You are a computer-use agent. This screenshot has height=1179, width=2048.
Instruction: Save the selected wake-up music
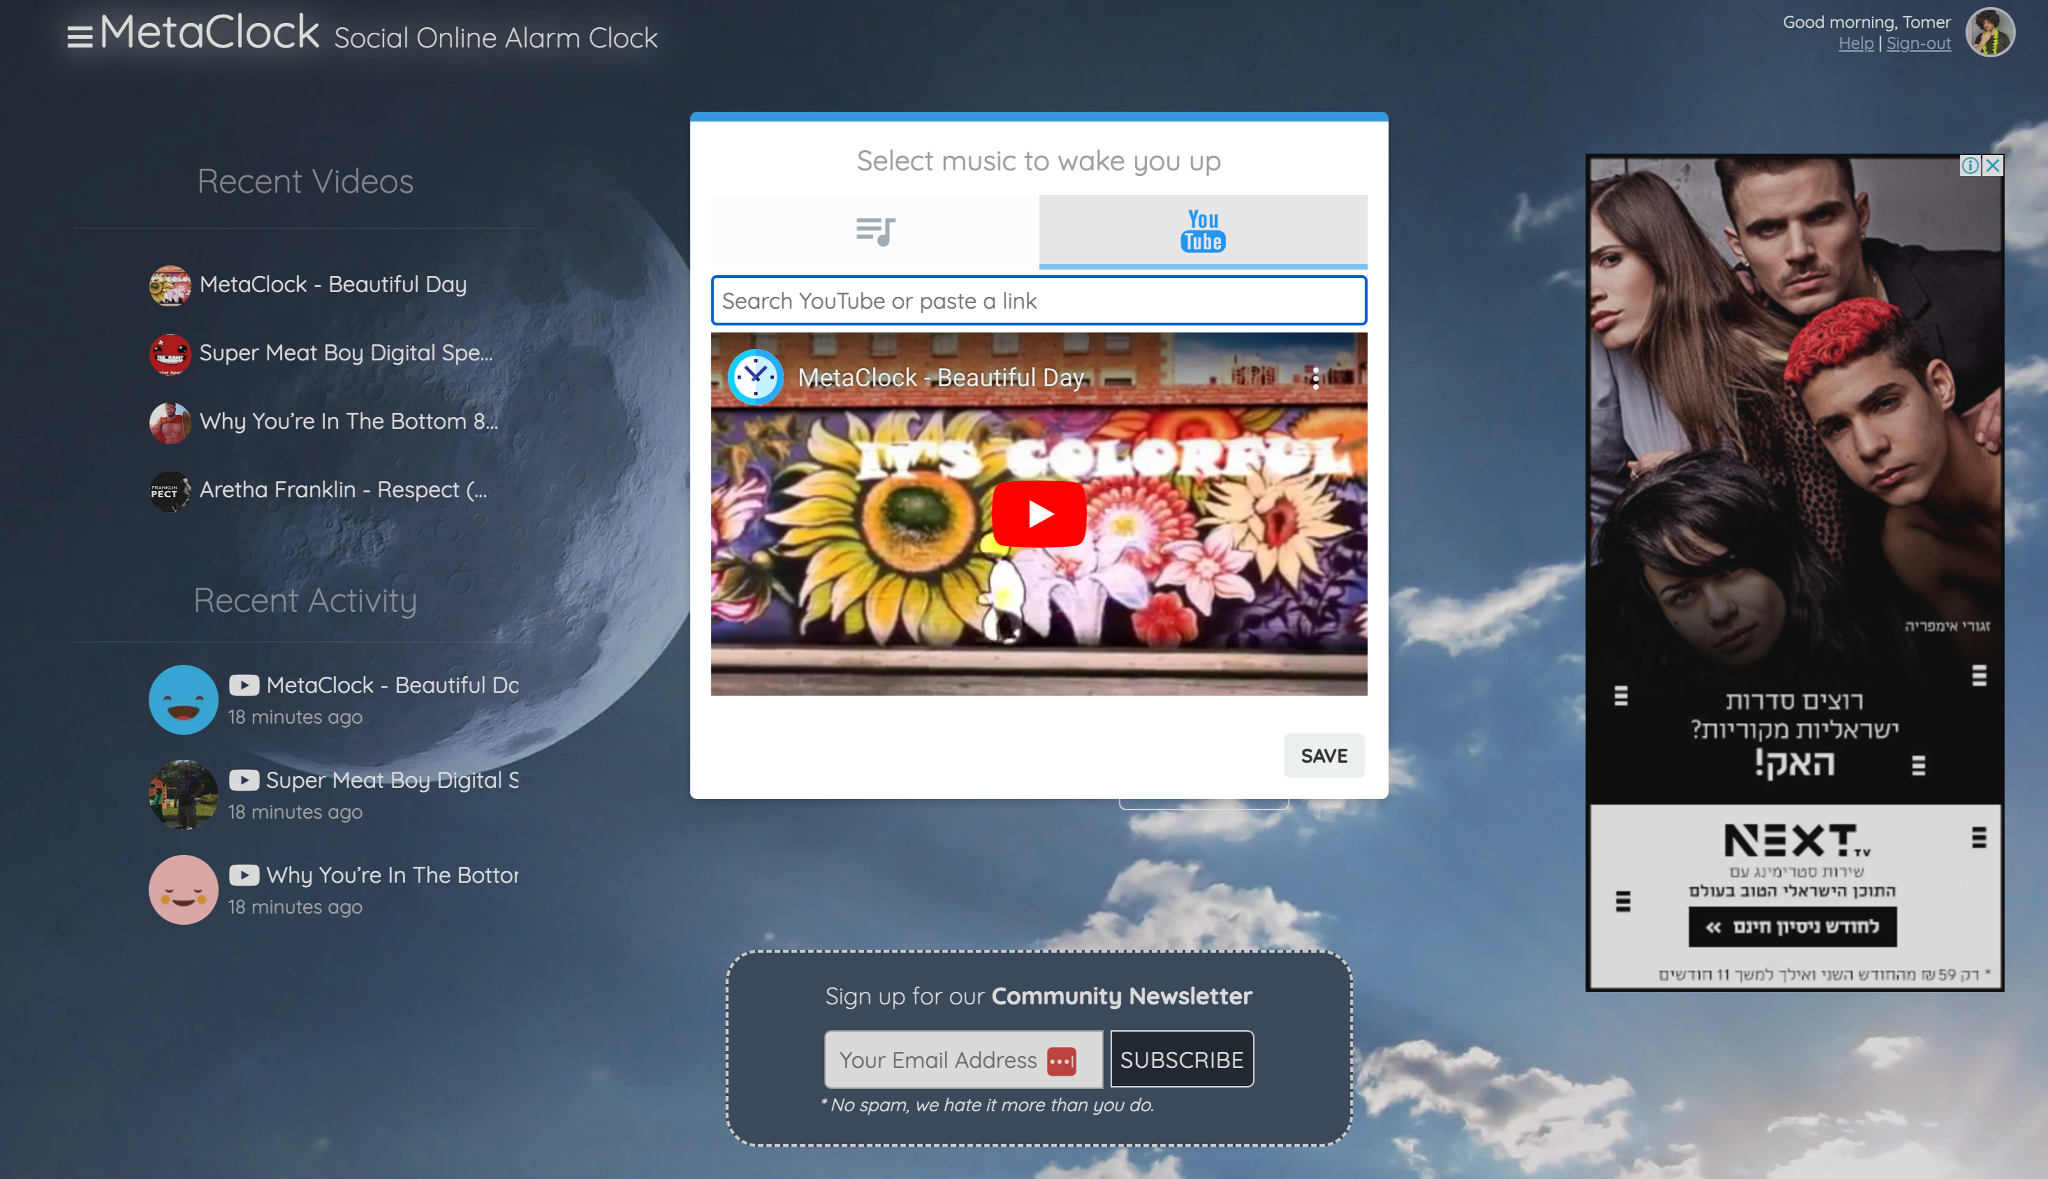click(1324, 756)
